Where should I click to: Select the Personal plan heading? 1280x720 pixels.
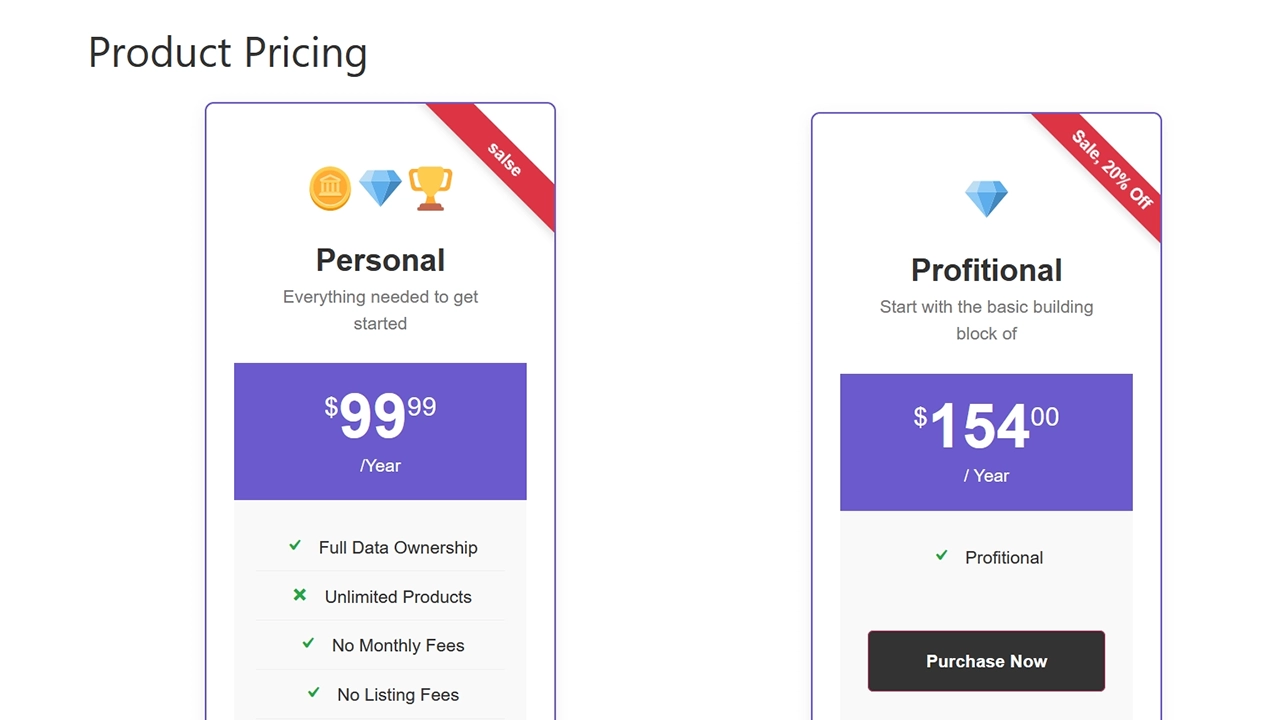point(380,260)
